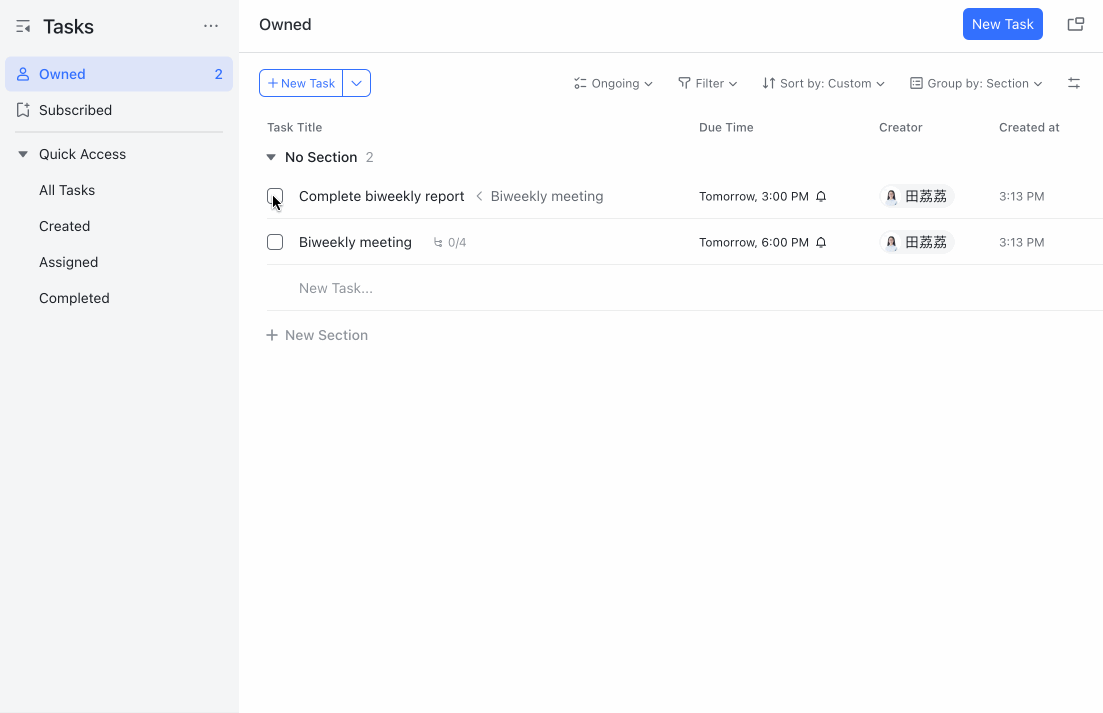This screenshot has height=713, width=1103.
Task: Open the more options menu beside Tasks
Action: [210, 26]
